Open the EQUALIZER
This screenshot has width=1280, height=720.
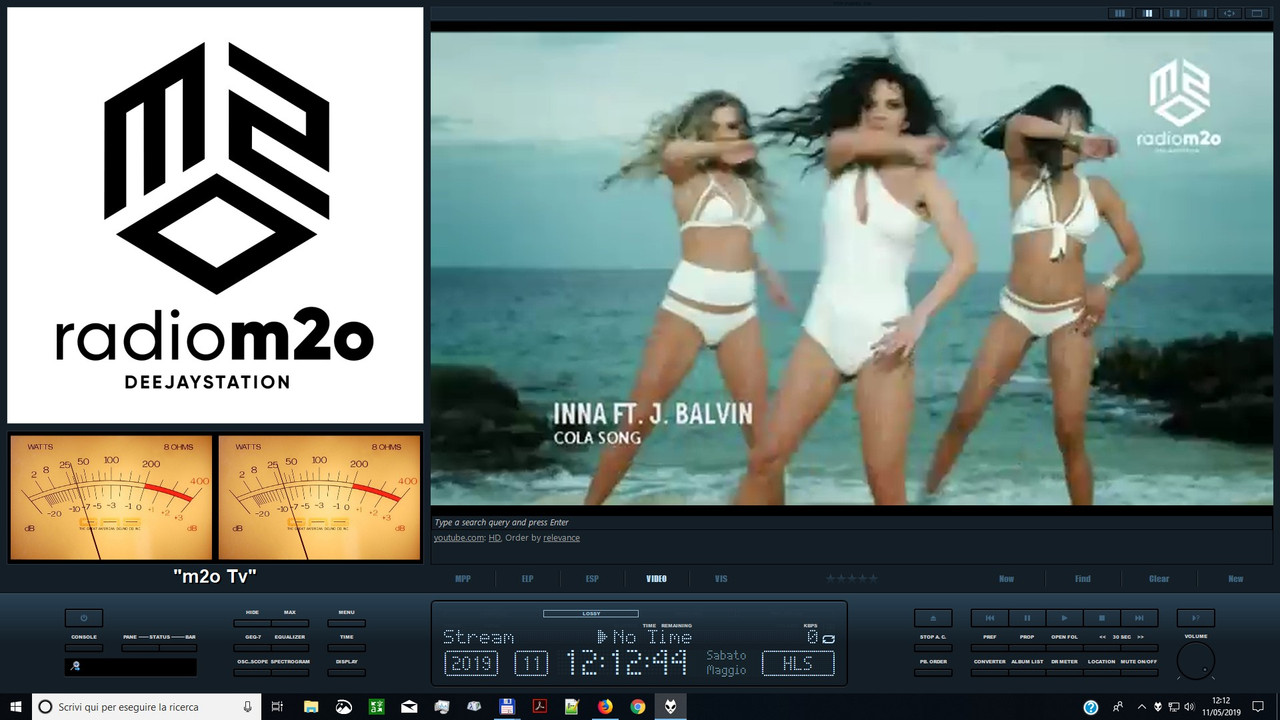click(x=290, y=648)
